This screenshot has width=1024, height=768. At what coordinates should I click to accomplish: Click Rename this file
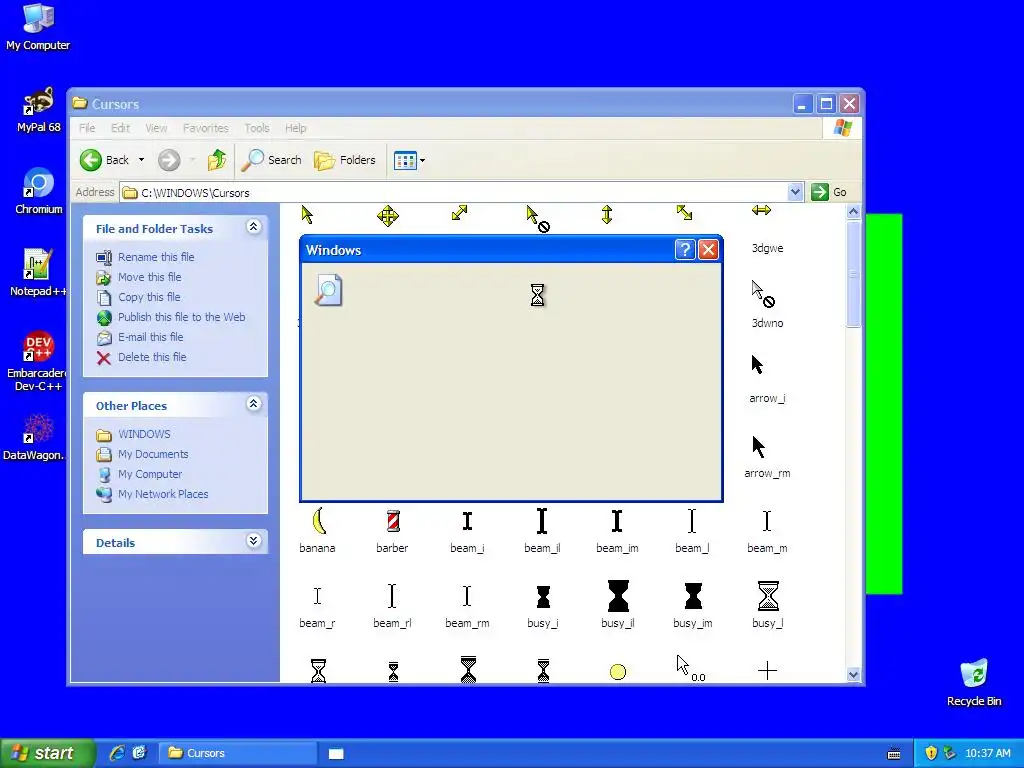tap(156, 257)
